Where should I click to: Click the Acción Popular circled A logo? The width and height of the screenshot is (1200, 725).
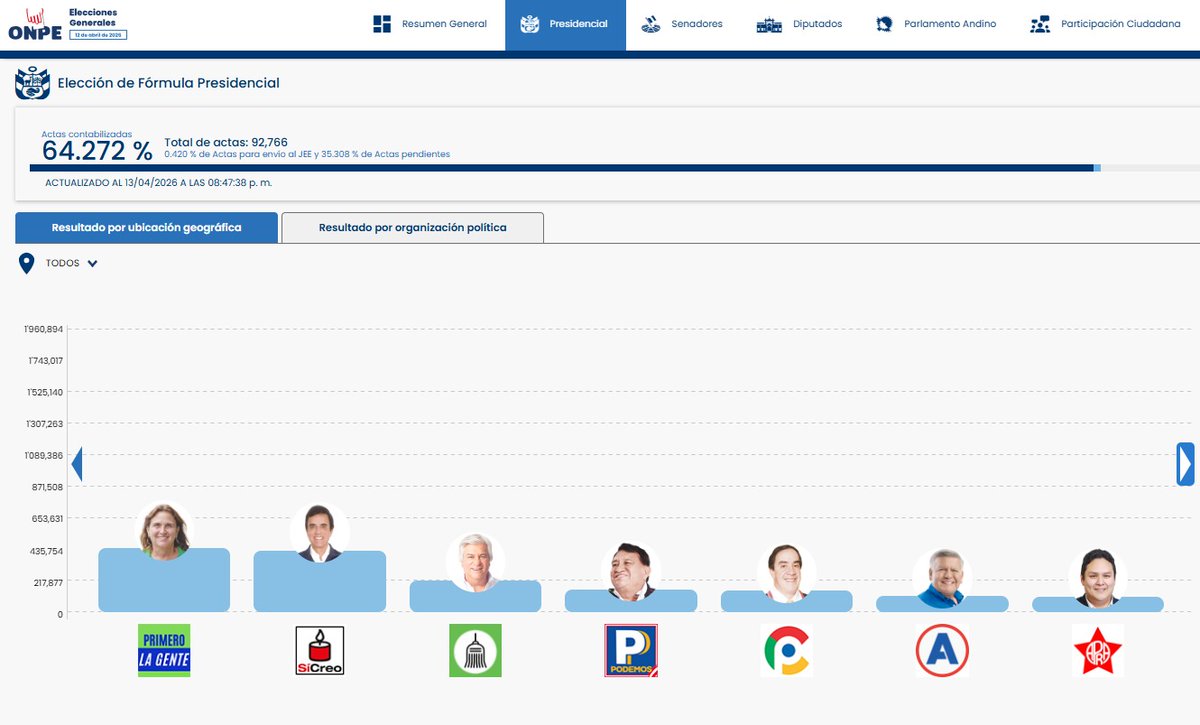coord(942,650)
